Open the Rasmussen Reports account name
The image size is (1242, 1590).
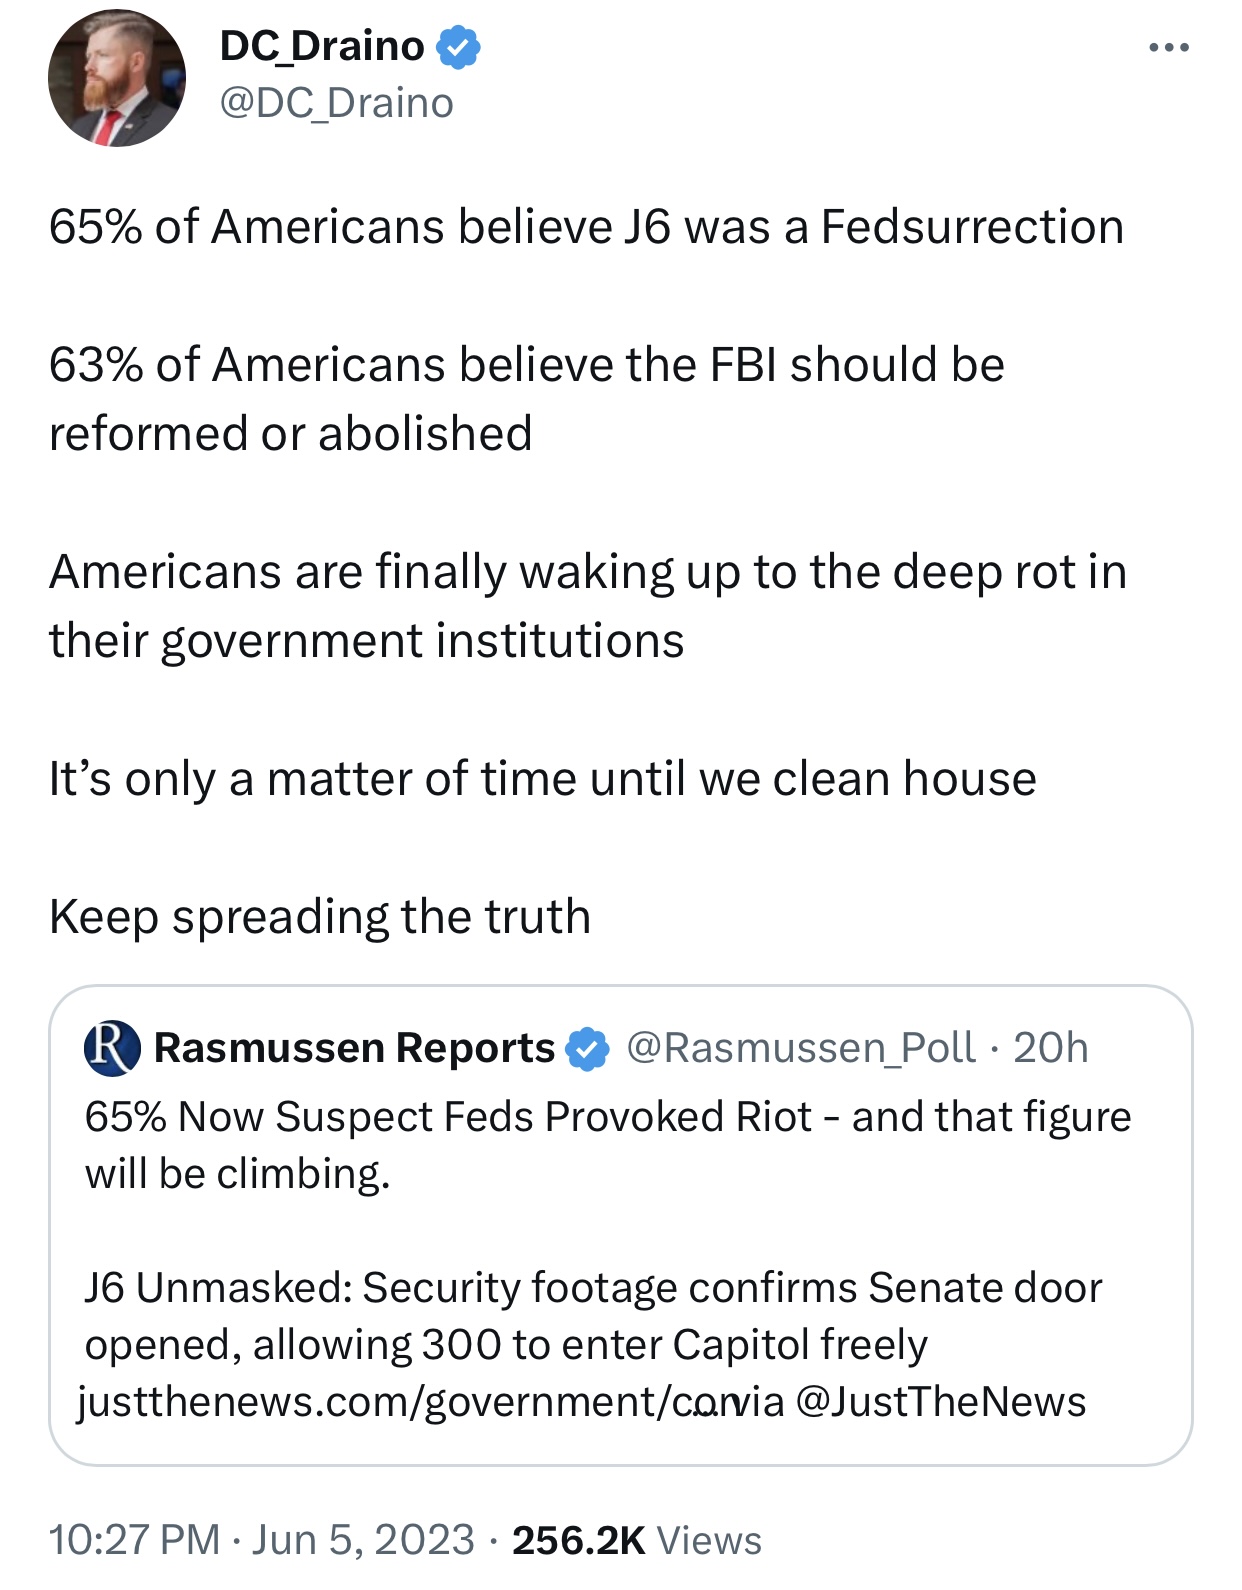(354, 1048)
